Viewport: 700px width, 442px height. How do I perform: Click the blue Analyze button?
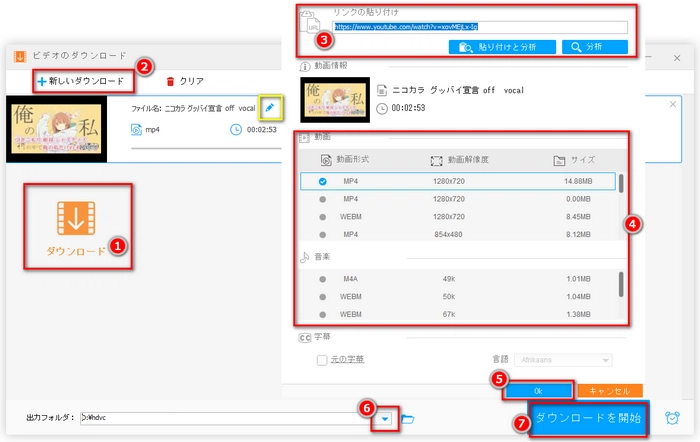coord(595,46)
